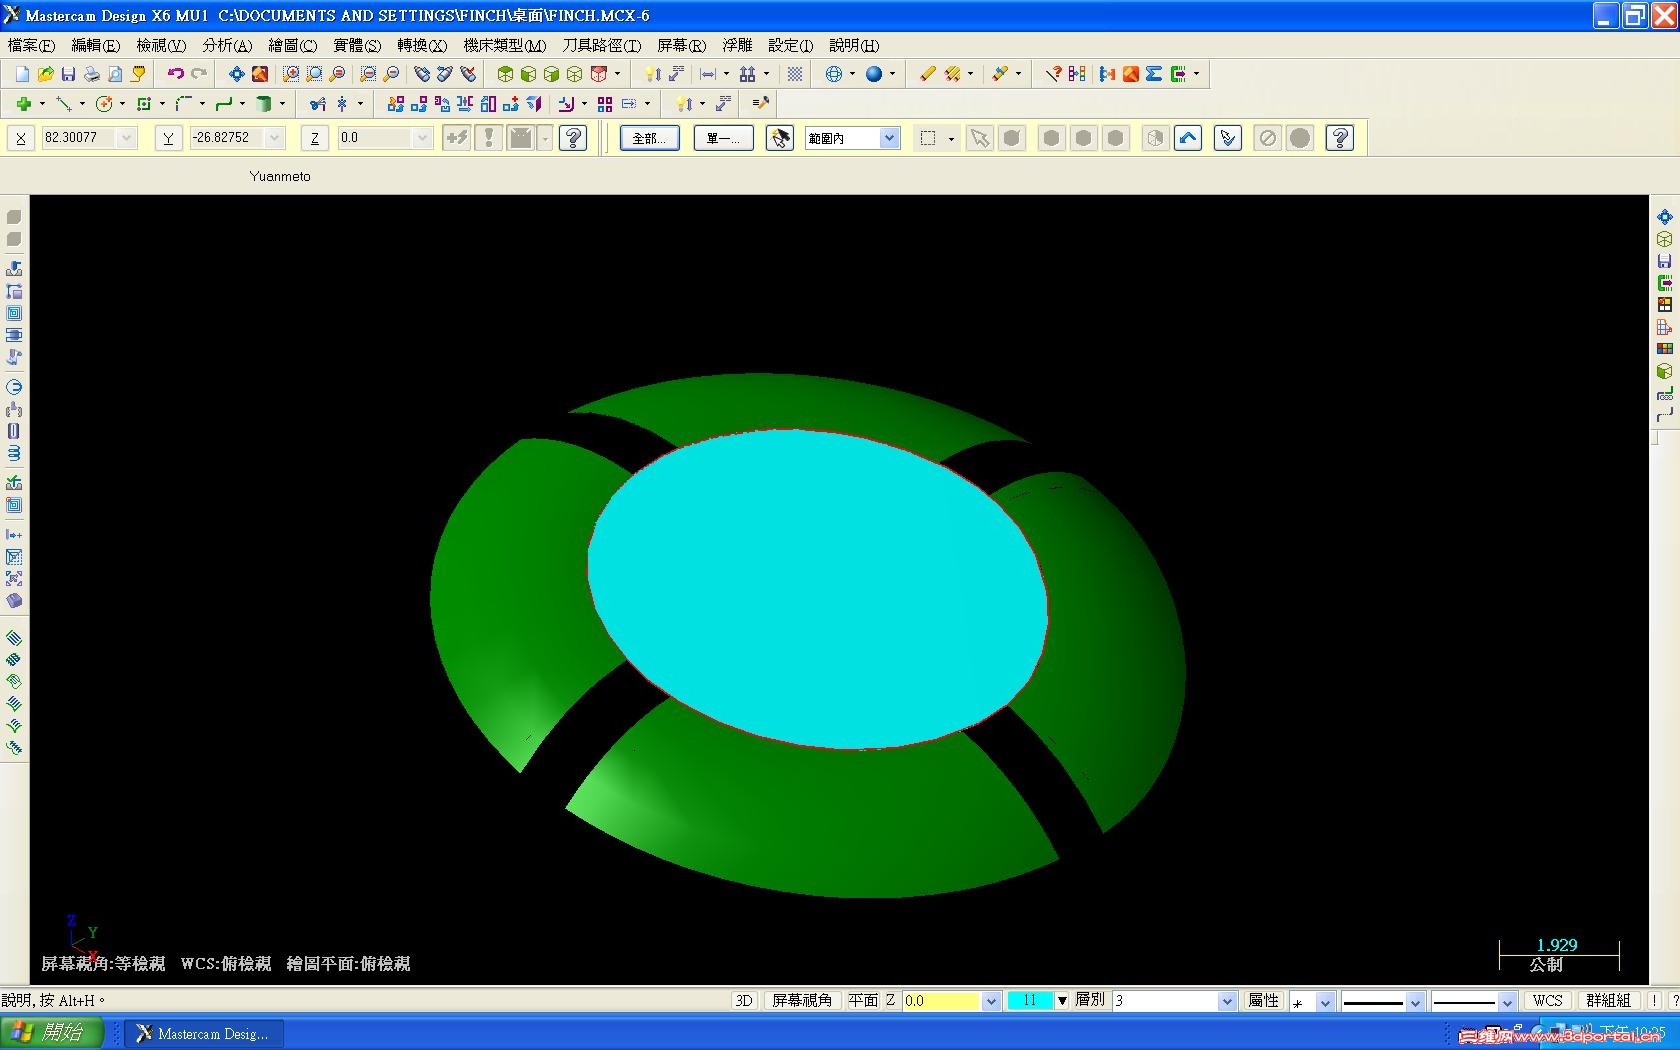The height and width of the screenshot is (1050, 1680).
Task: Redo the last undone action
Action: (x=199, y=74)
